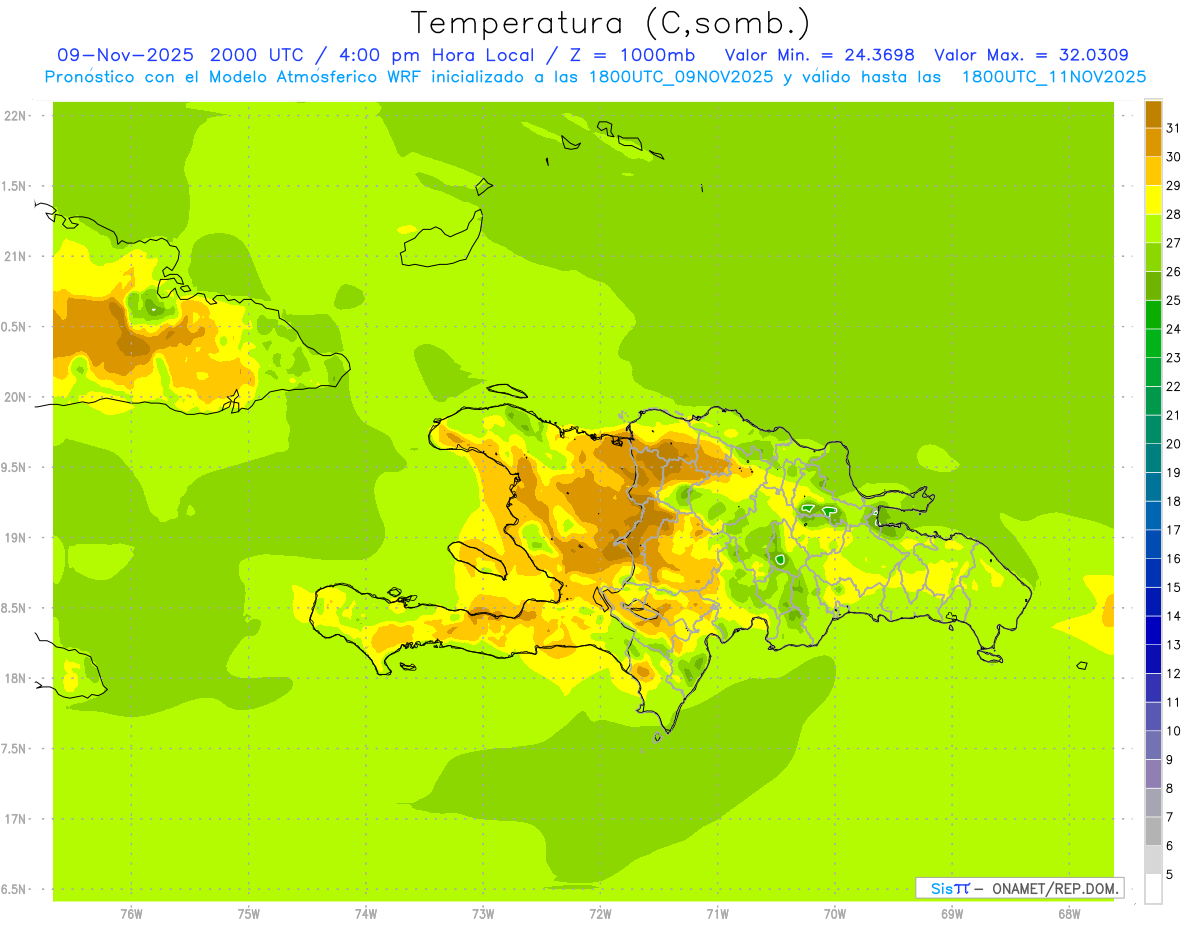Click latitude axis label '9.5N'

coord(15,468)
